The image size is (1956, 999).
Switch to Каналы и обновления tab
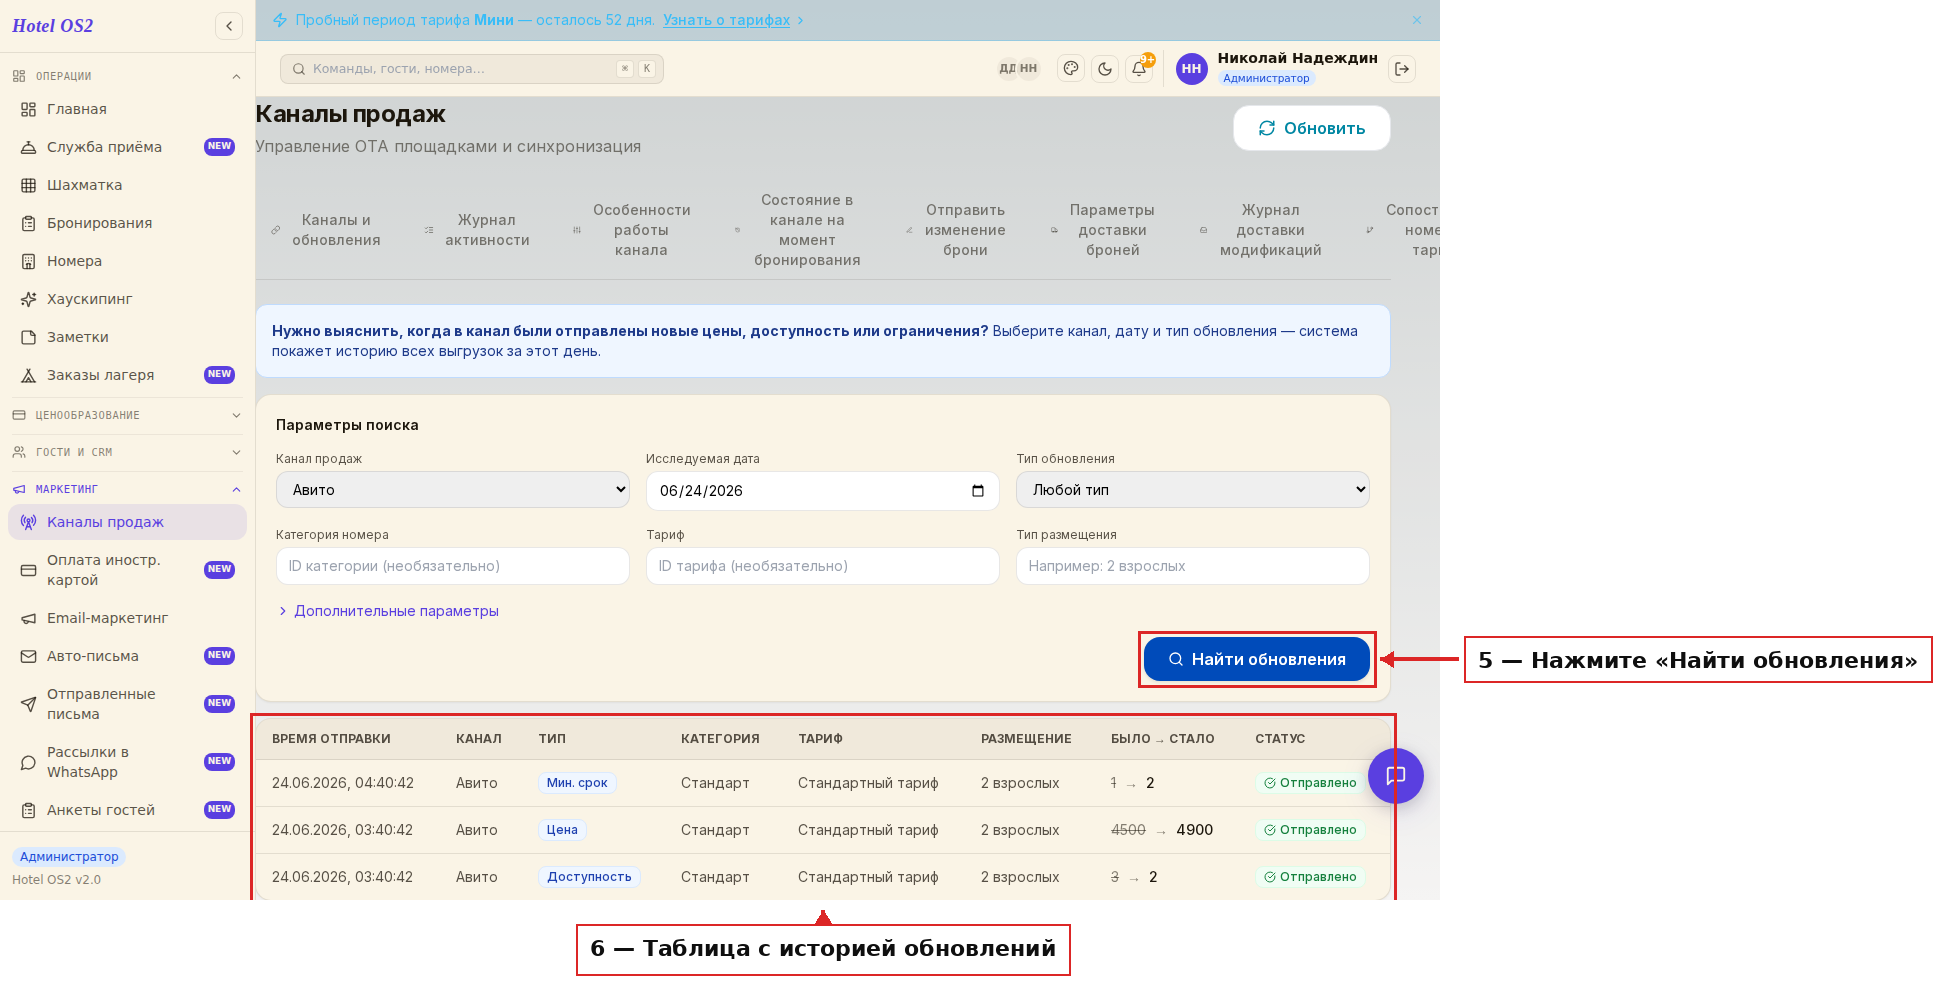[x=327, y=230]
